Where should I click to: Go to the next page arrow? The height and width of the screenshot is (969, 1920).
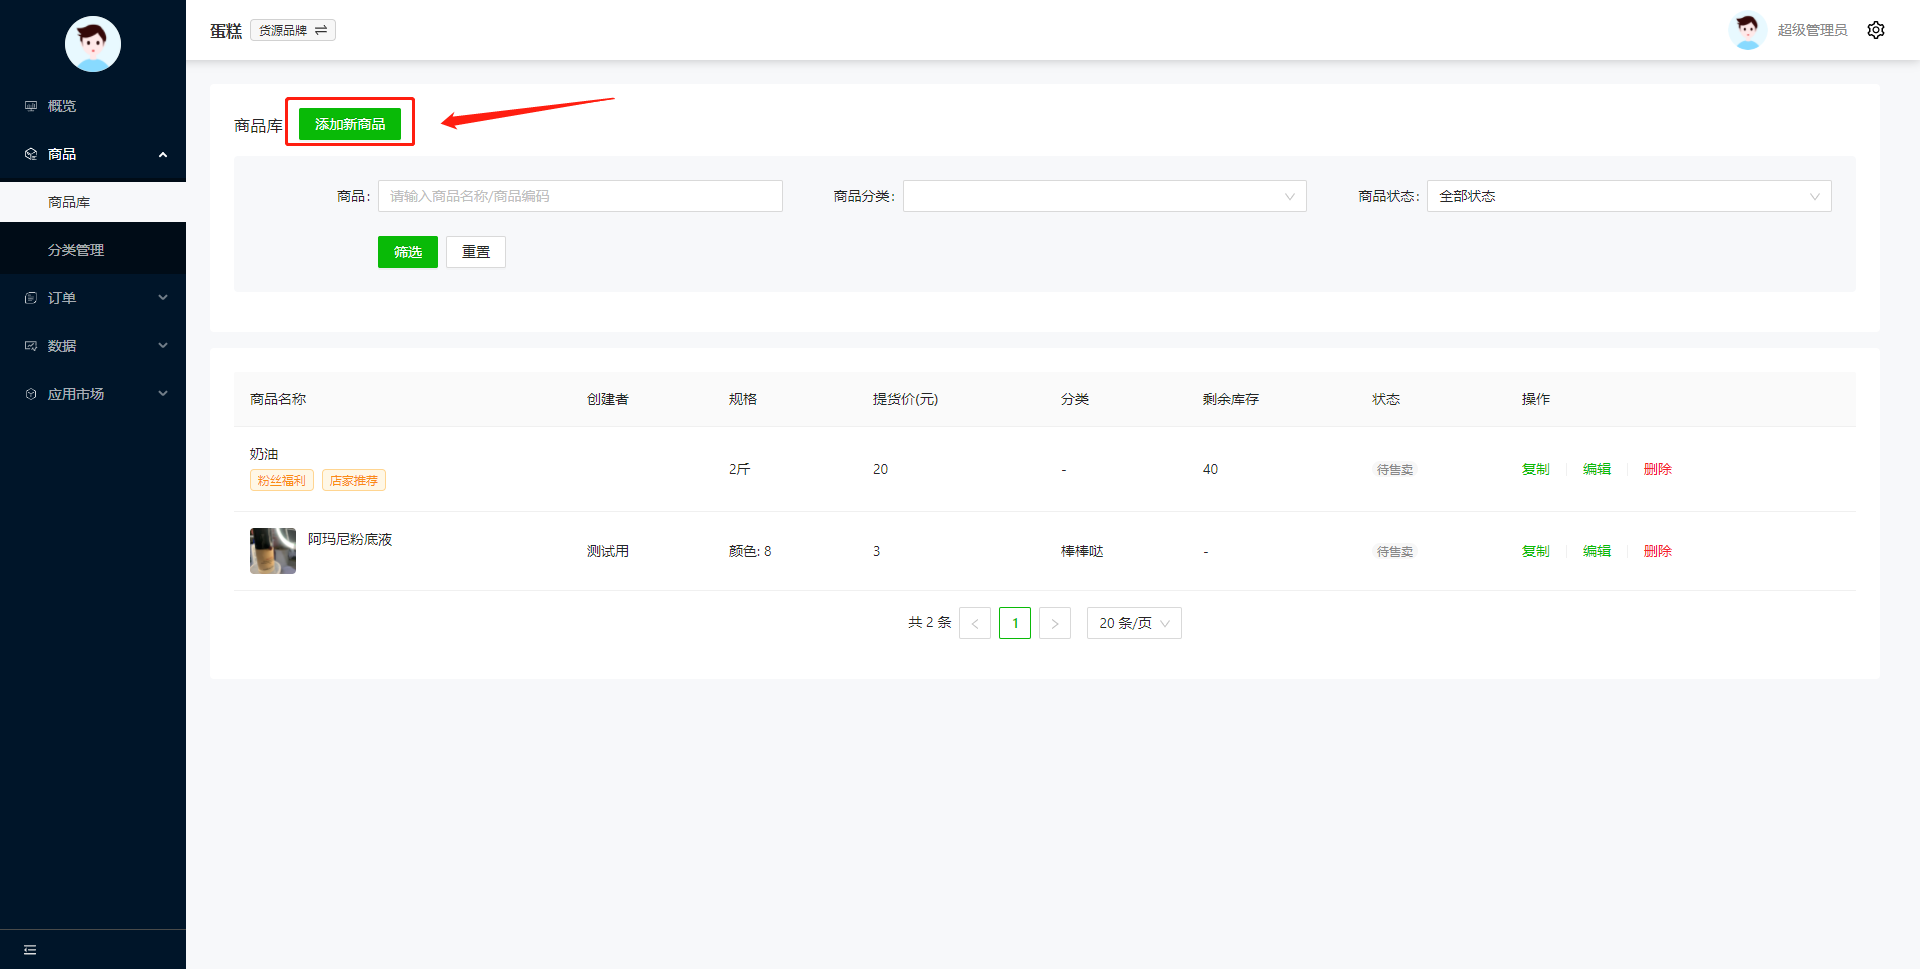(x=1055, y=623)
